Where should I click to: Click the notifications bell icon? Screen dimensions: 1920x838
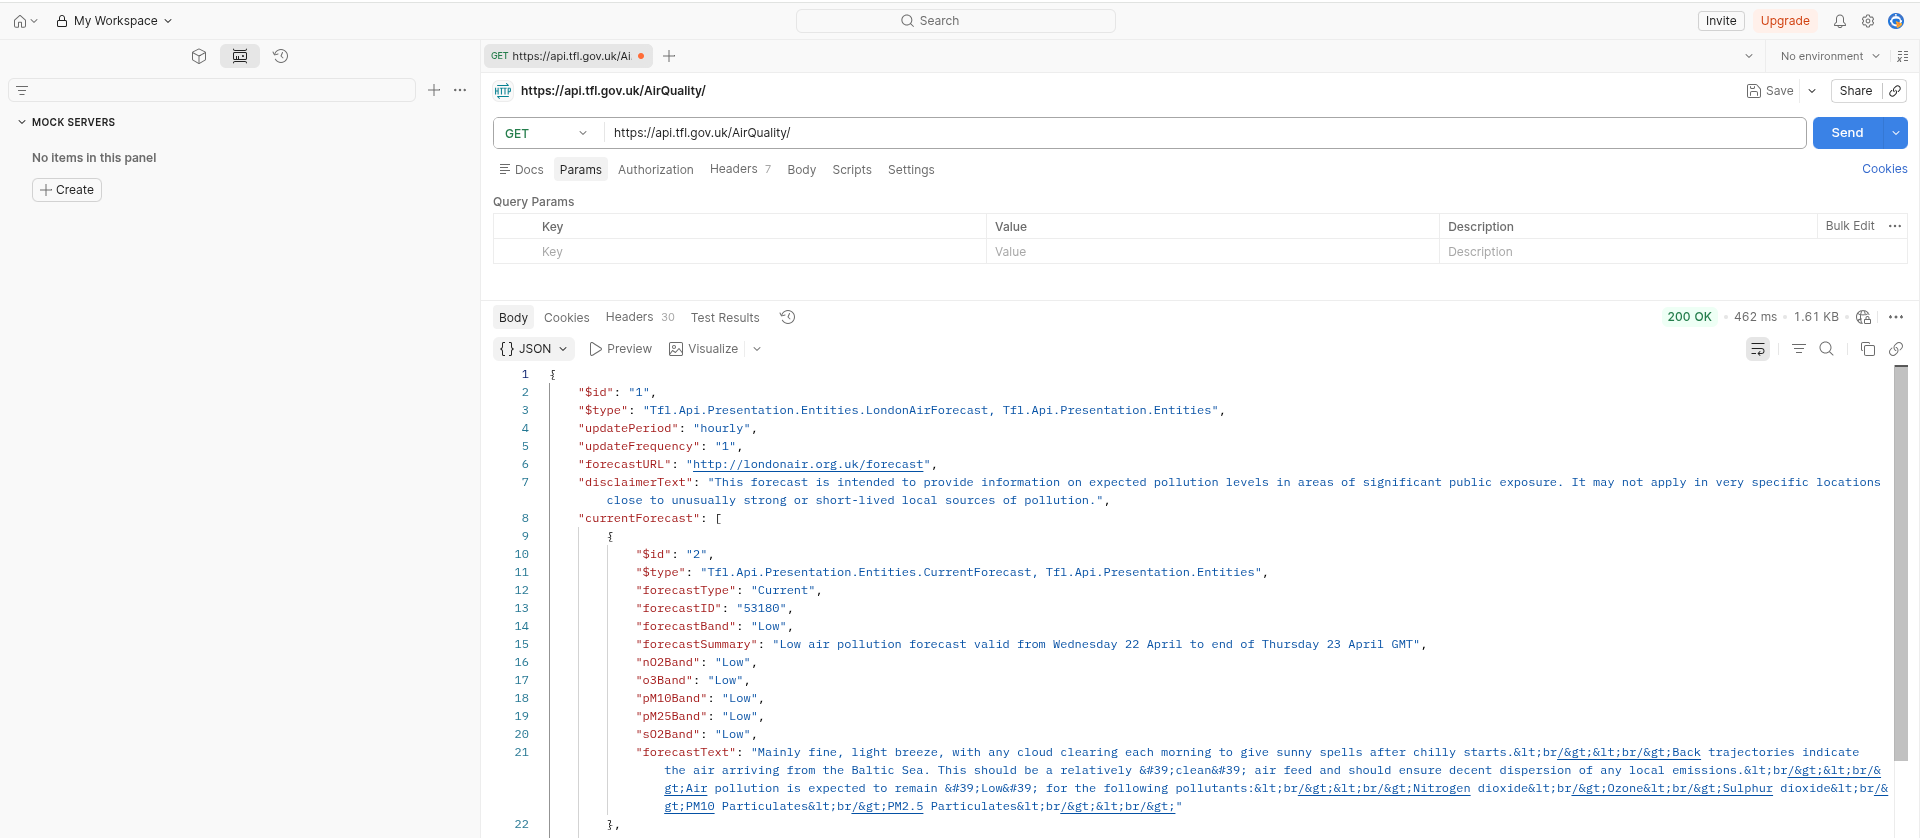pos(1839,21)
